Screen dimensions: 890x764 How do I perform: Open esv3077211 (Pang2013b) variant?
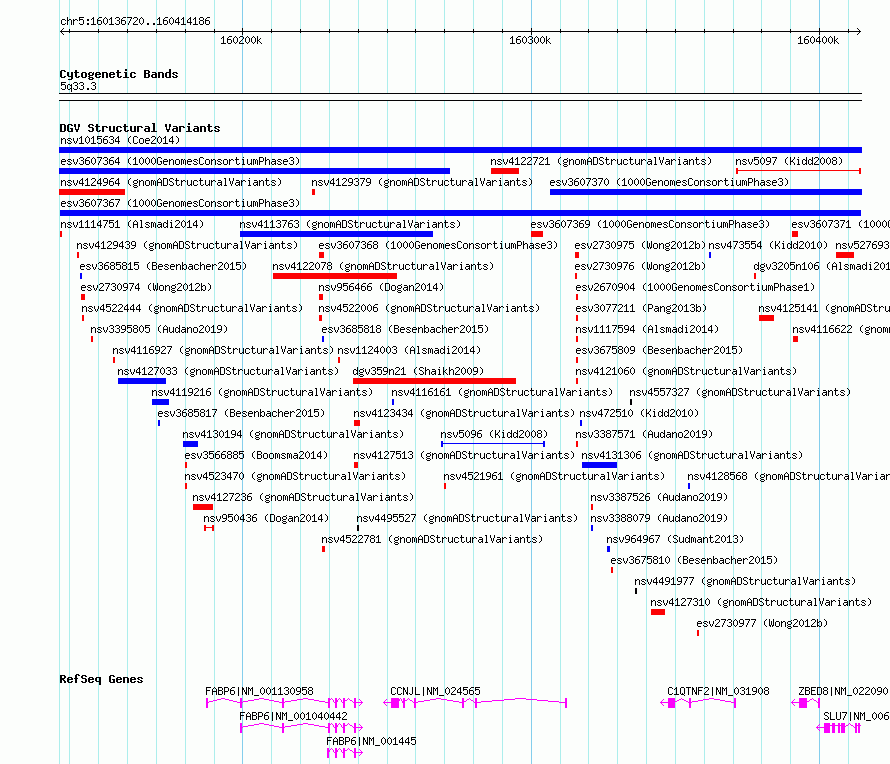click(641, 308)
